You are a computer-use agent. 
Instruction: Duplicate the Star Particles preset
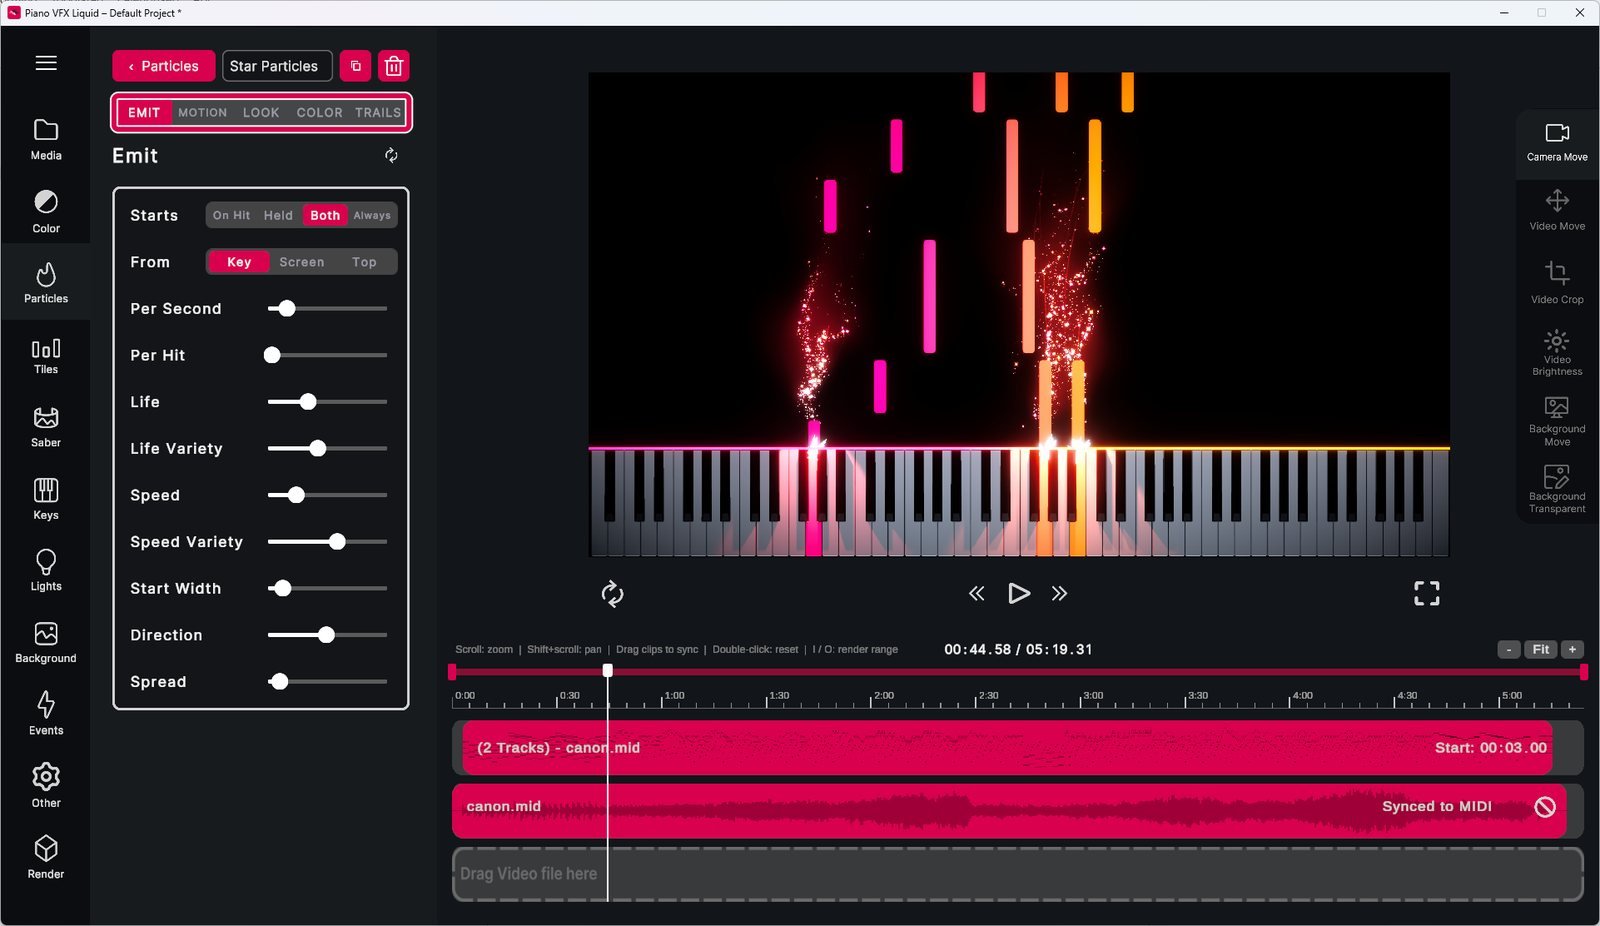(356, 66)
